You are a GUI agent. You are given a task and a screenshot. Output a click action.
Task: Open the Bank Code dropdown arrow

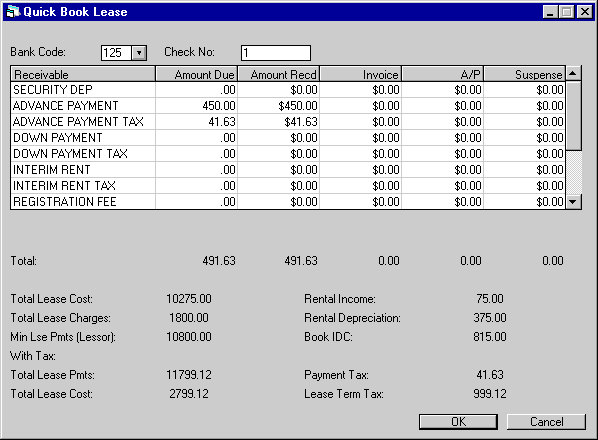click(139, 53)
